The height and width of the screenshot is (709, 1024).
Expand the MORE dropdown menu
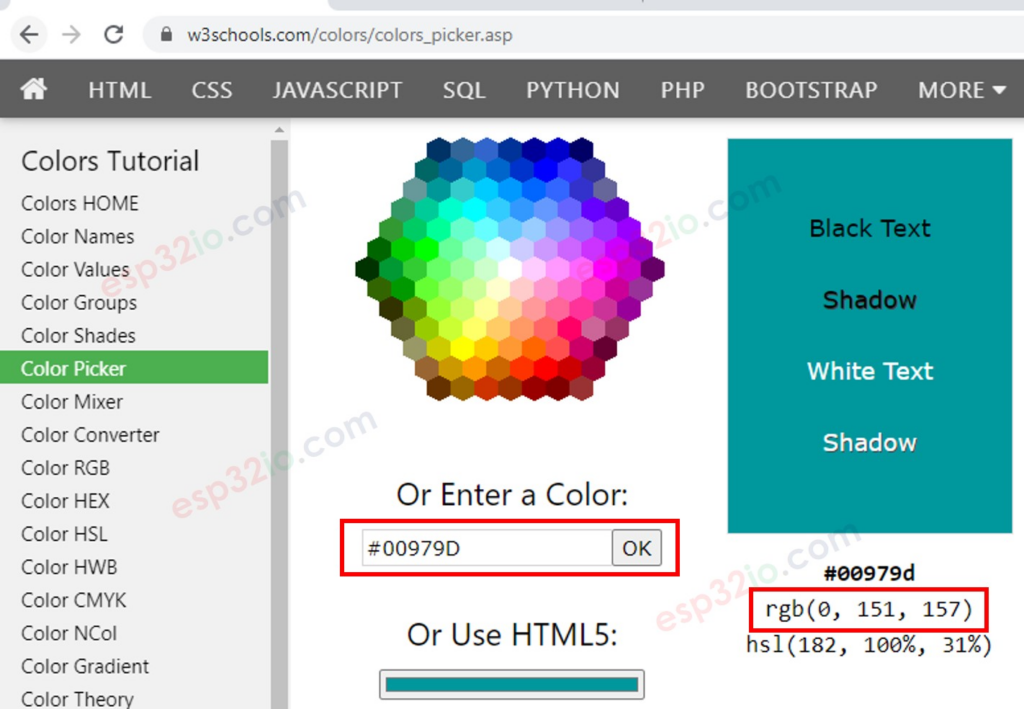pyautogui.click(x=961, y=89)
